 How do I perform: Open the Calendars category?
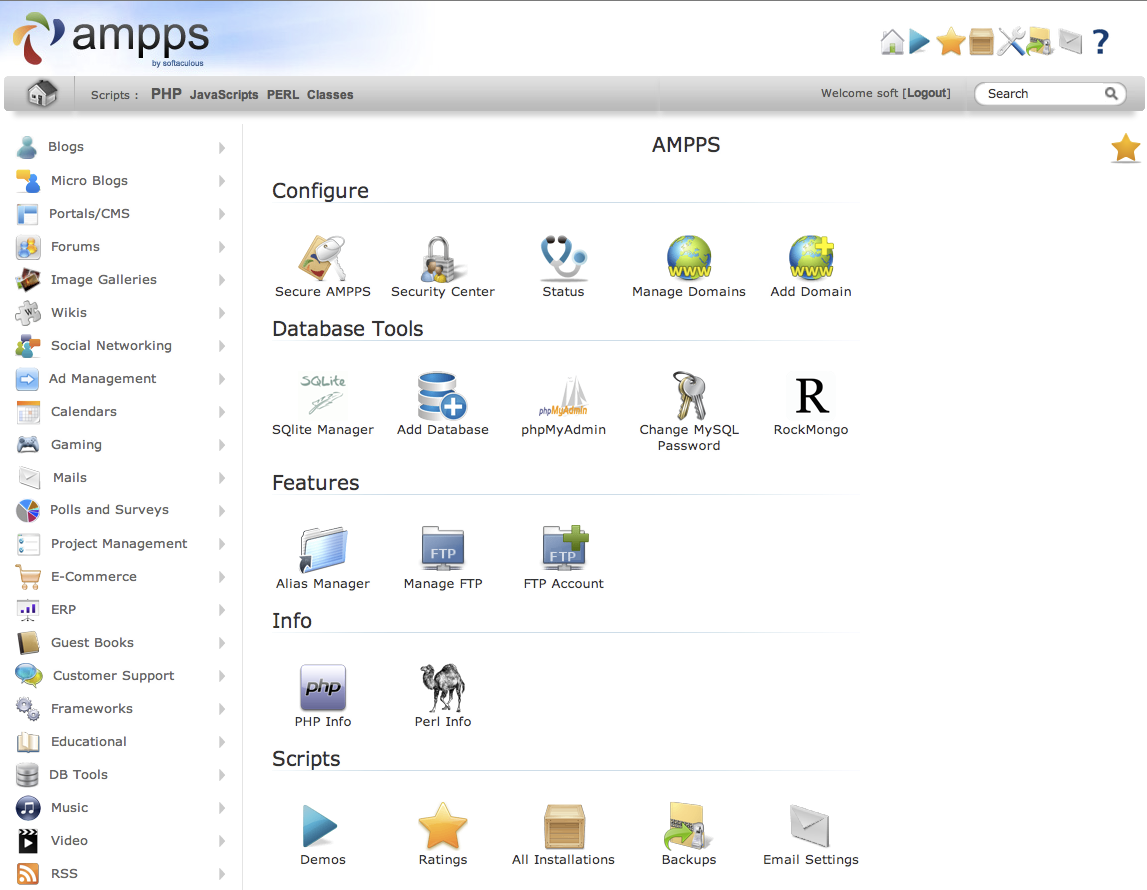(x=83, y=411)
